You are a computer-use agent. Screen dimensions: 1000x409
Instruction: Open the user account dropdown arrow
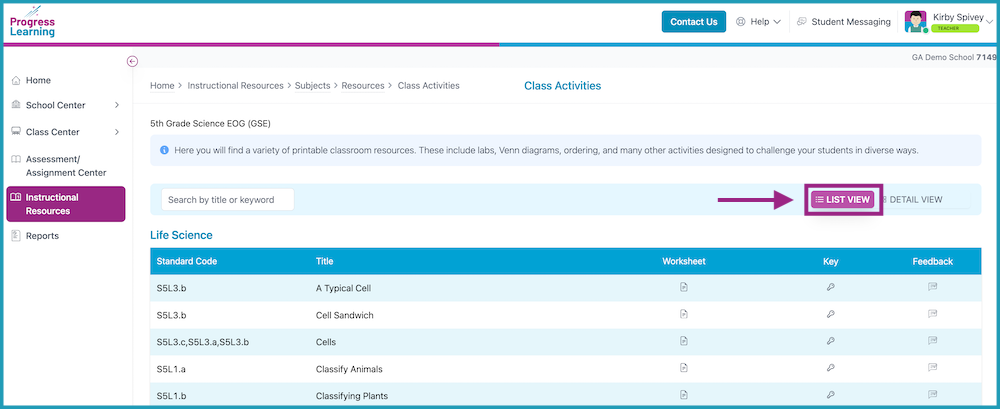[989, 22]
